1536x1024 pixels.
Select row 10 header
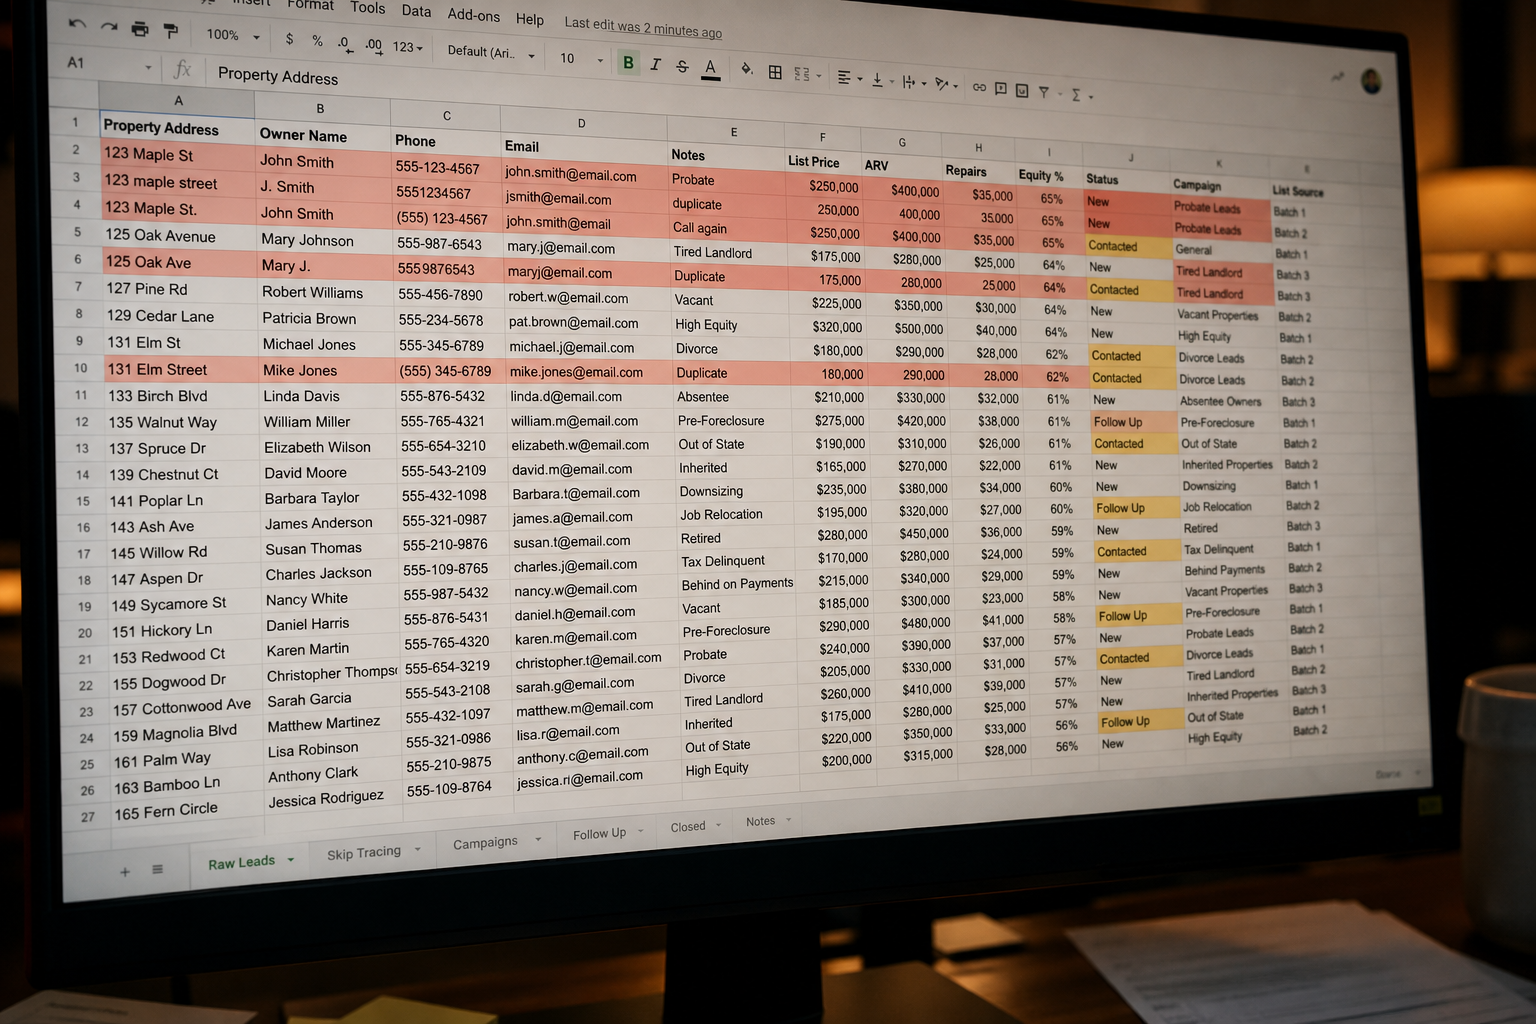81,368
